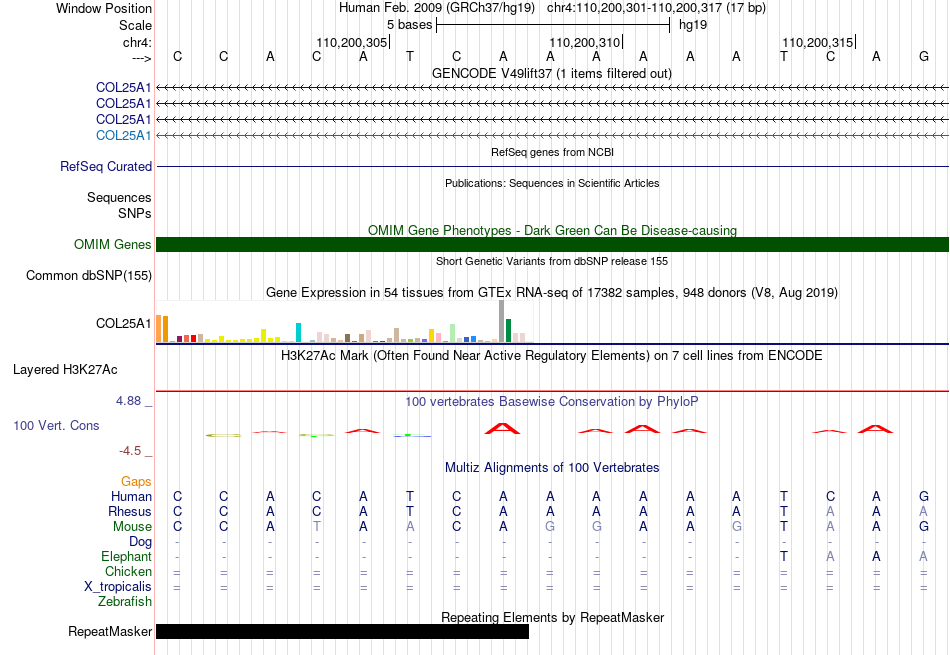Click the H3K27Ac Mark ENCODE track title
The width and height of the screenshot is (950, 655).
tap(551, 355)
